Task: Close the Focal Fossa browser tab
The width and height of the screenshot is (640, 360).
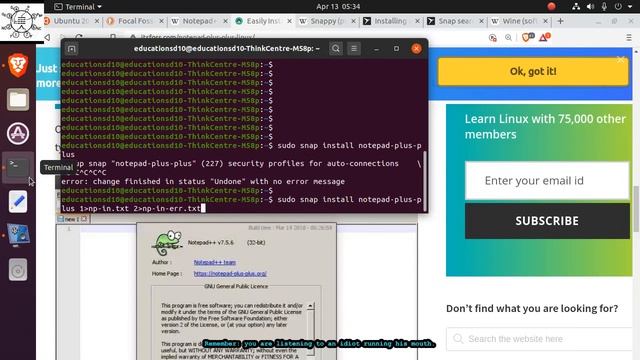Action: [161, 21]
